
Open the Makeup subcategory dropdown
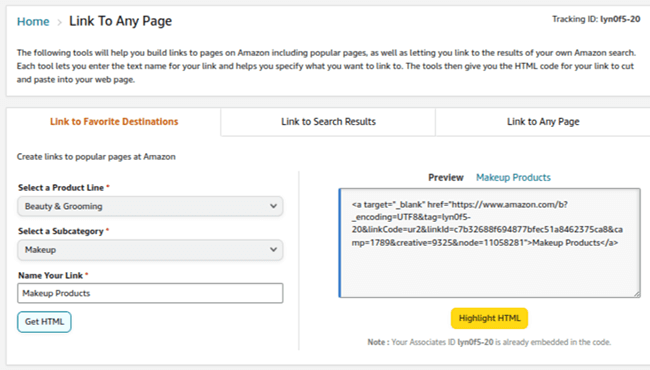150,249
